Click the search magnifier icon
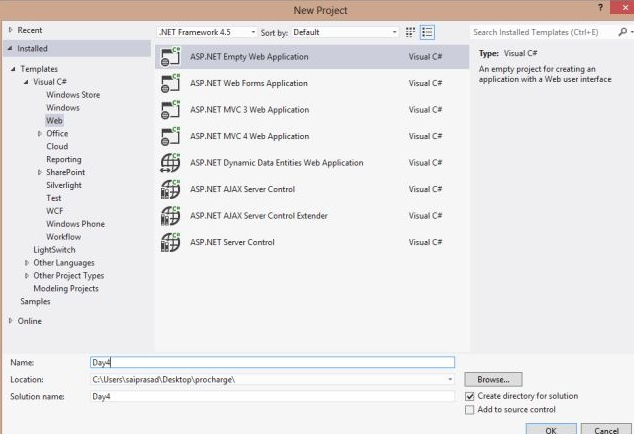This screenshot has width=634, height=434. [622, 32]
